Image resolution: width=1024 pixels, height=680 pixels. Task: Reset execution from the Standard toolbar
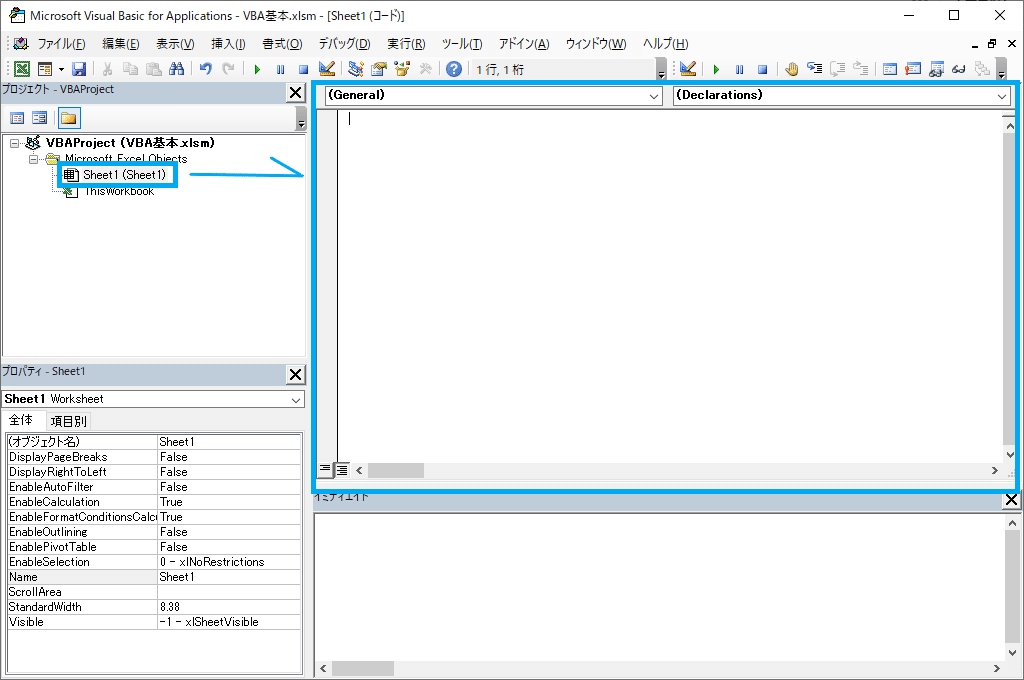303,69
